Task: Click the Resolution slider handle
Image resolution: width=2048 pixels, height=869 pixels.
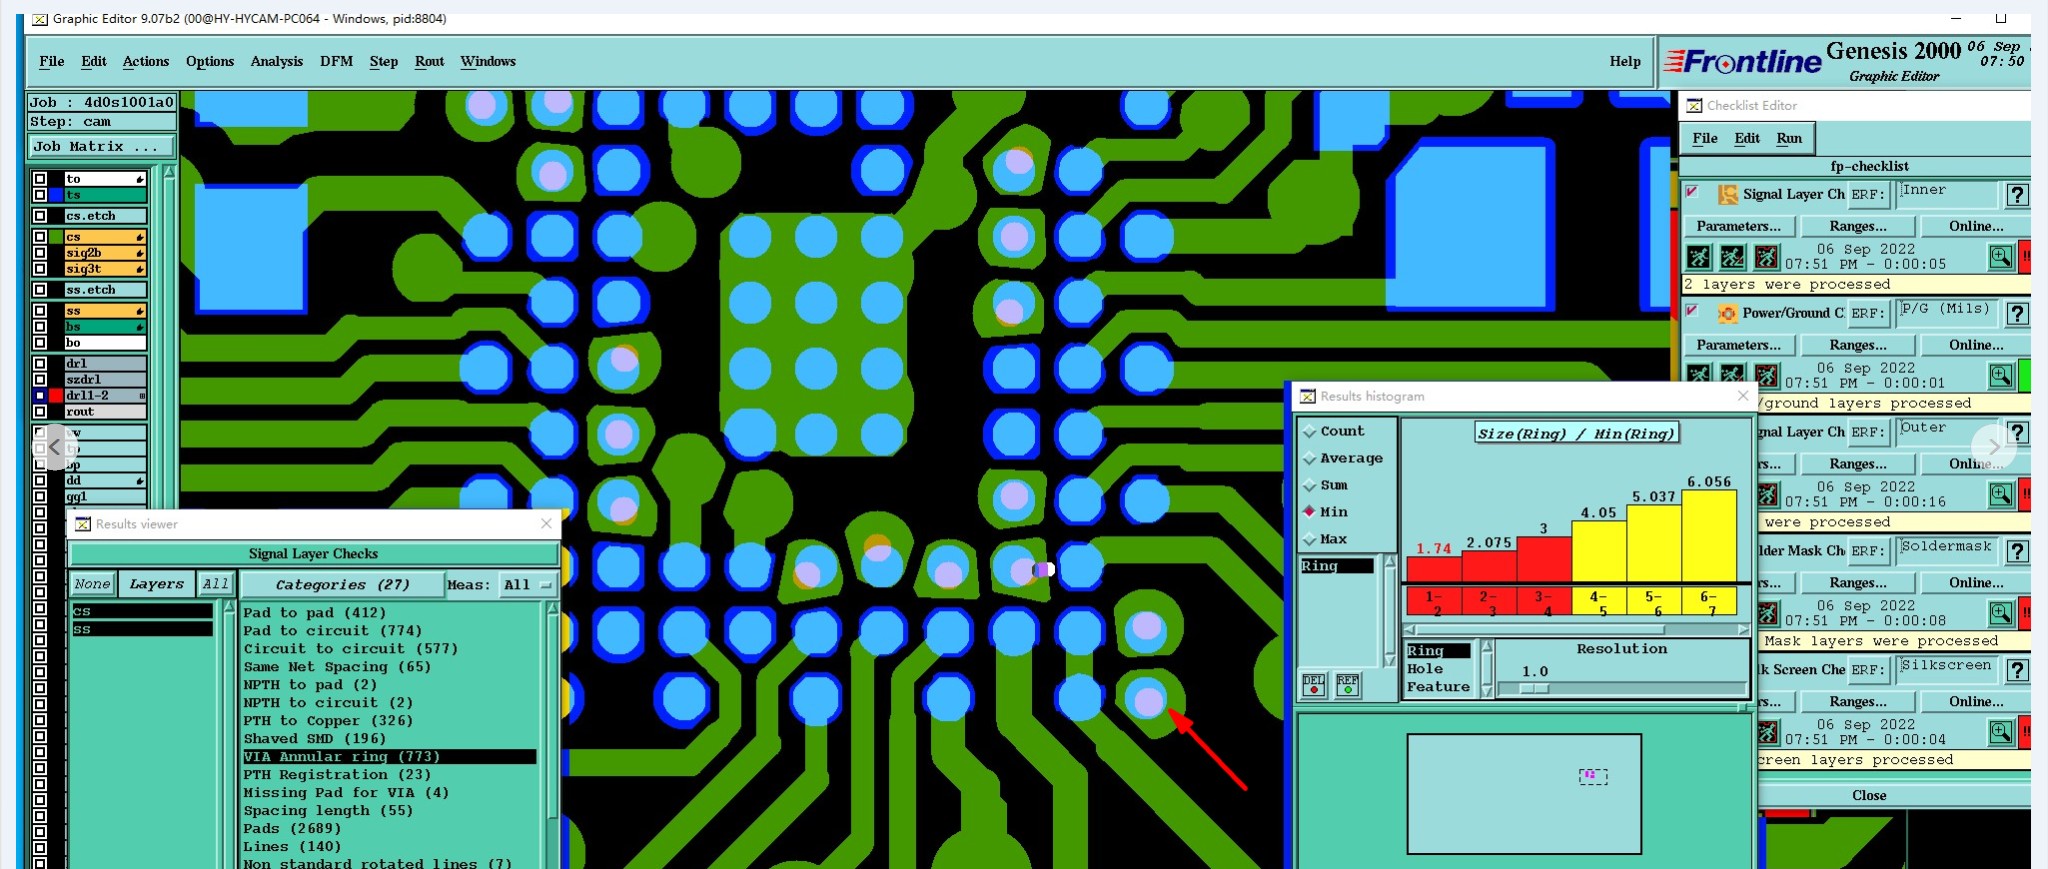Action: [1534, 689]
